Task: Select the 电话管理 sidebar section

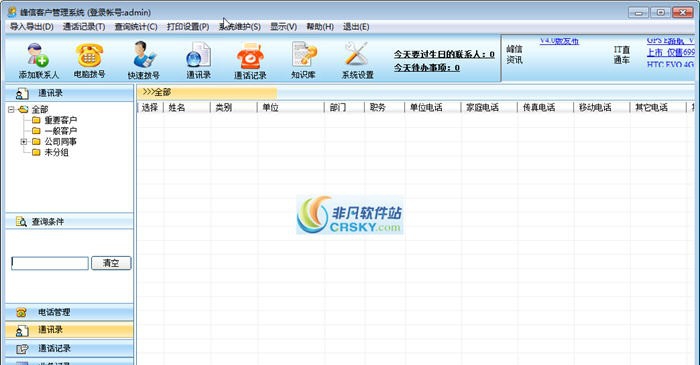Action: (69, 312)
